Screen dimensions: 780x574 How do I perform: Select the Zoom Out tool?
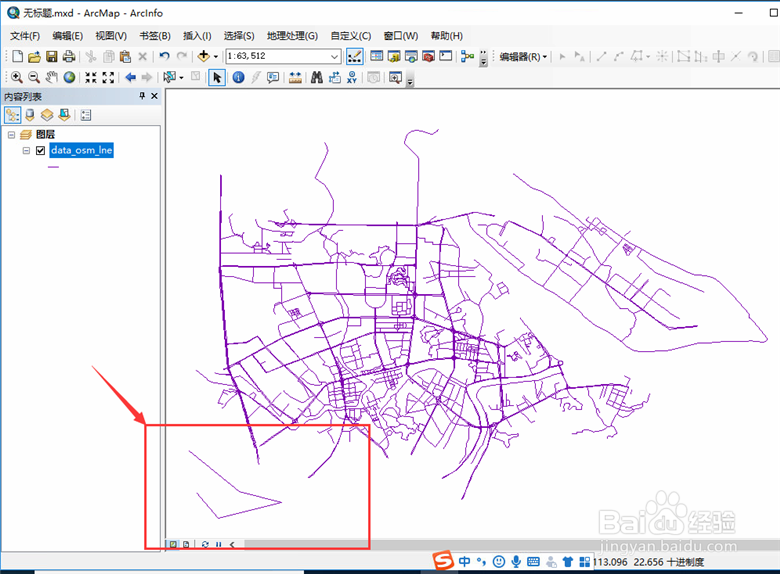coord(34,78)
